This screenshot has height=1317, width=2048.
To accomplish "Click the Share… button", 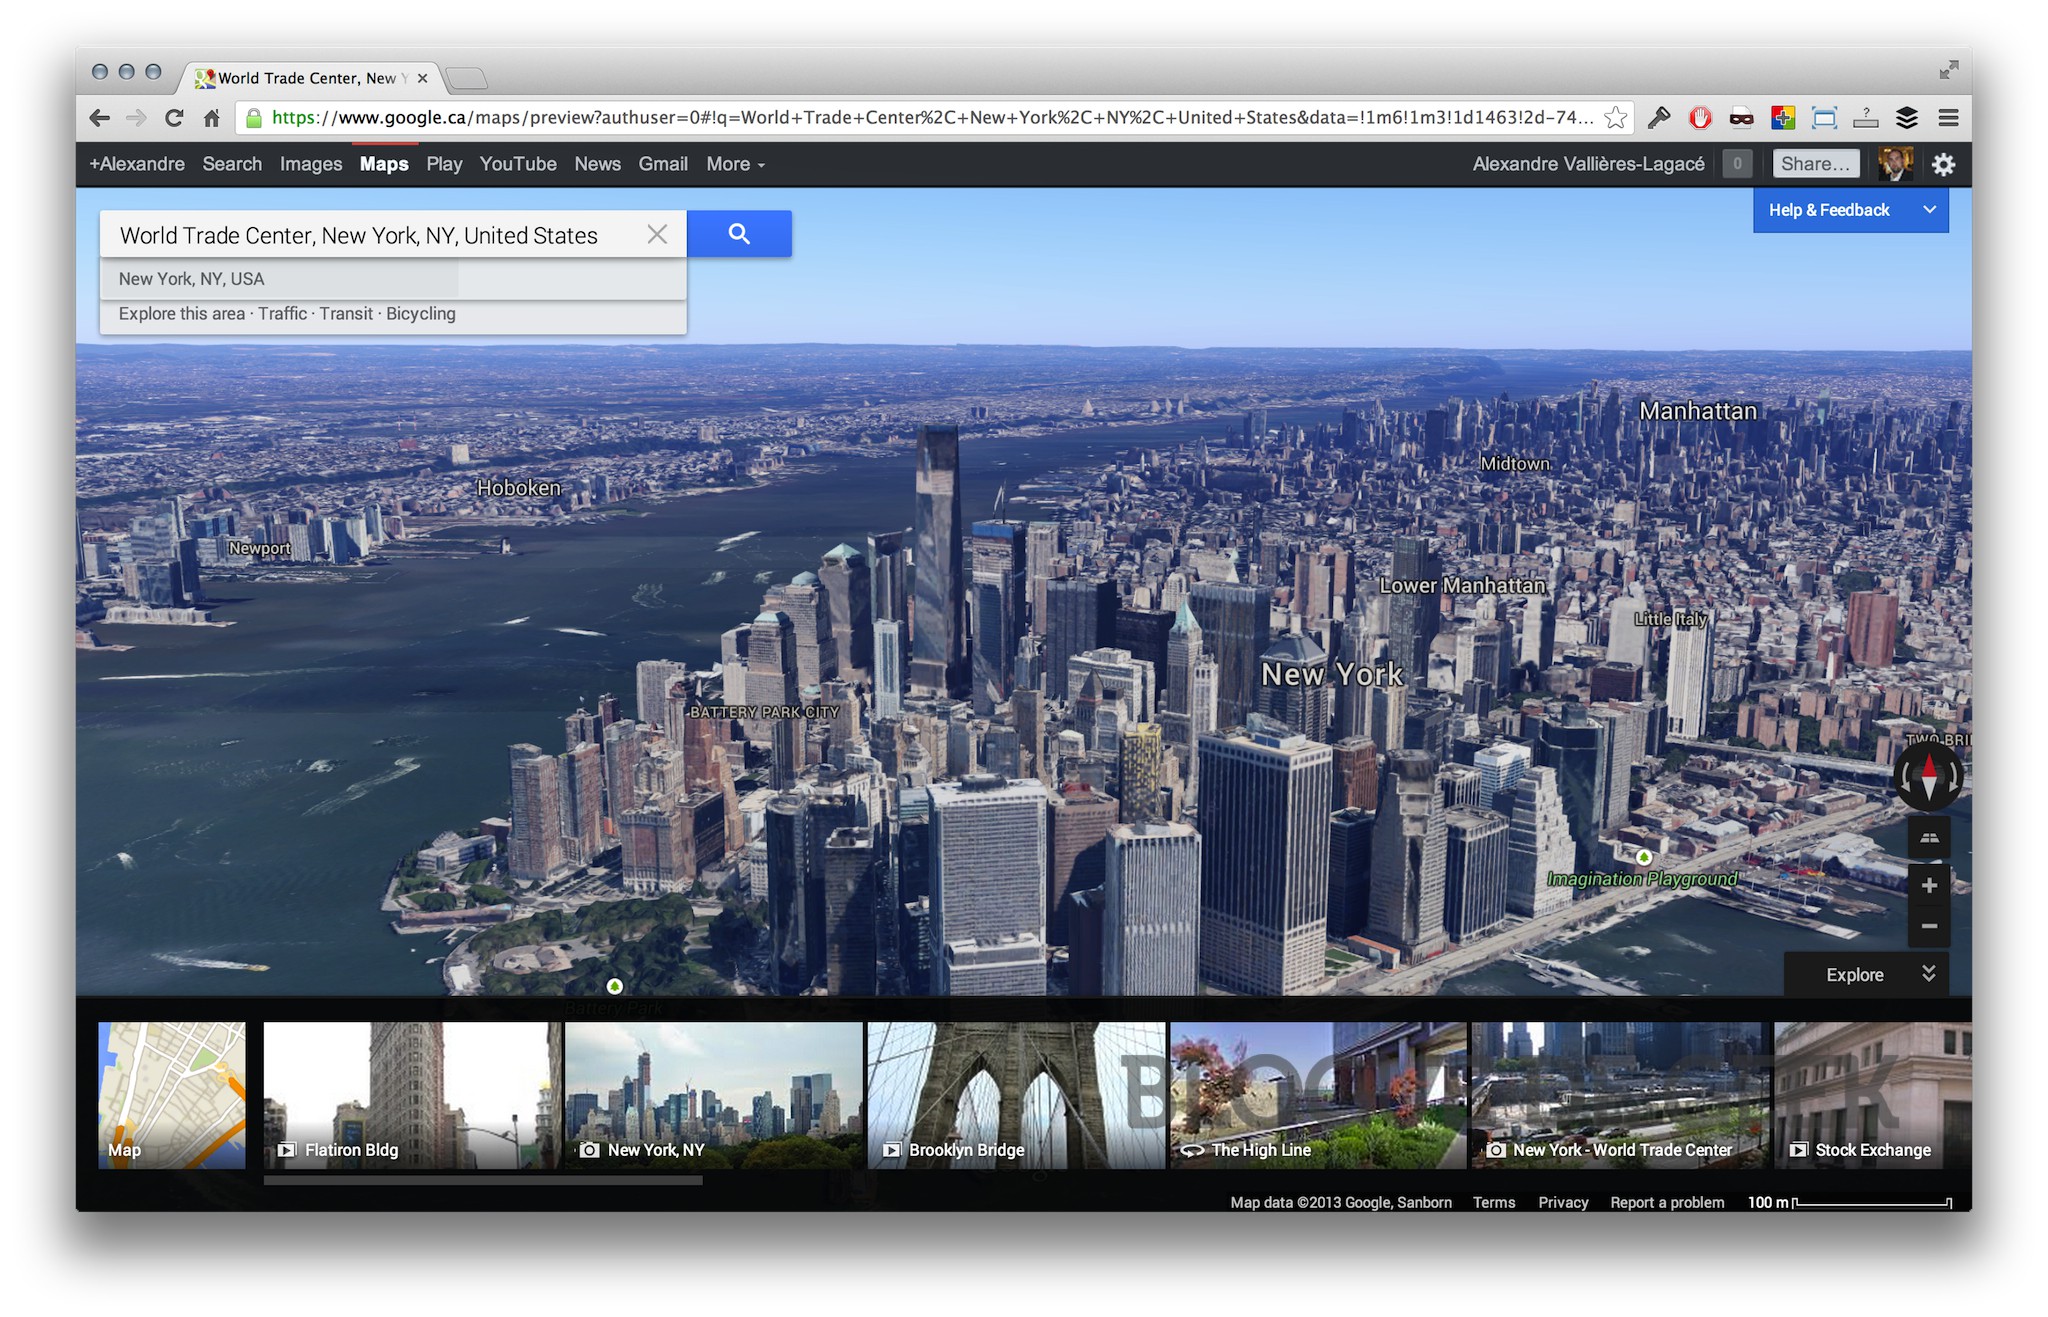I will point(1816,164).
